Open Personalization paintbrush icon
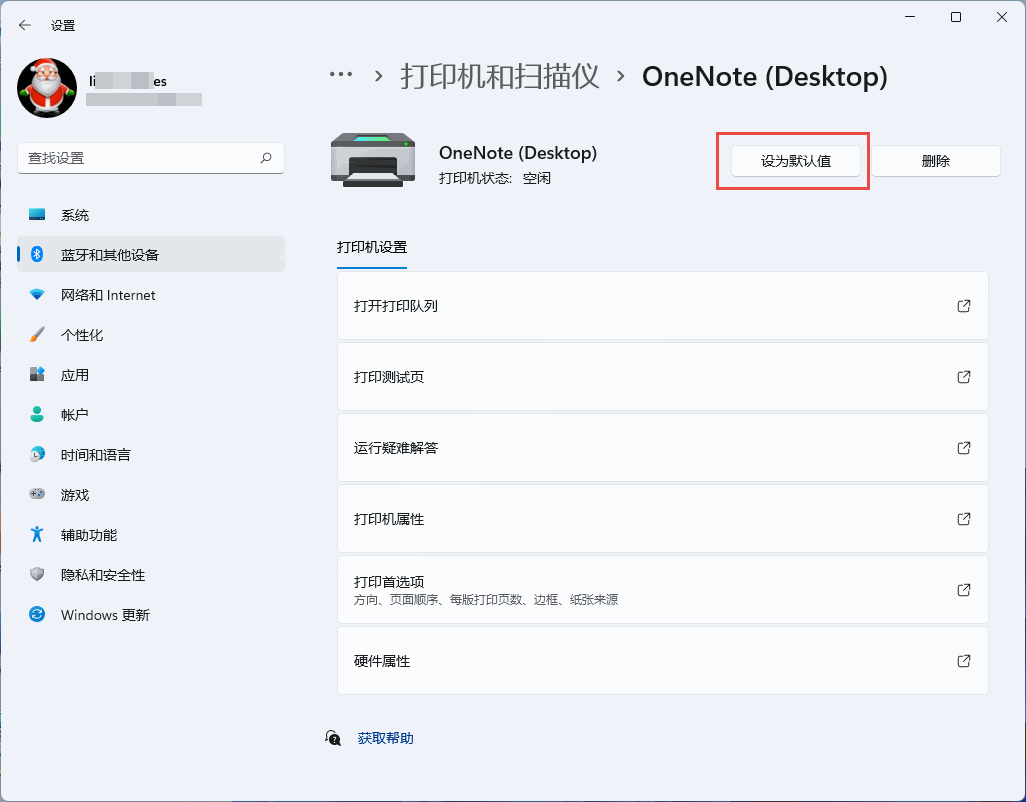 click(37, 334)
